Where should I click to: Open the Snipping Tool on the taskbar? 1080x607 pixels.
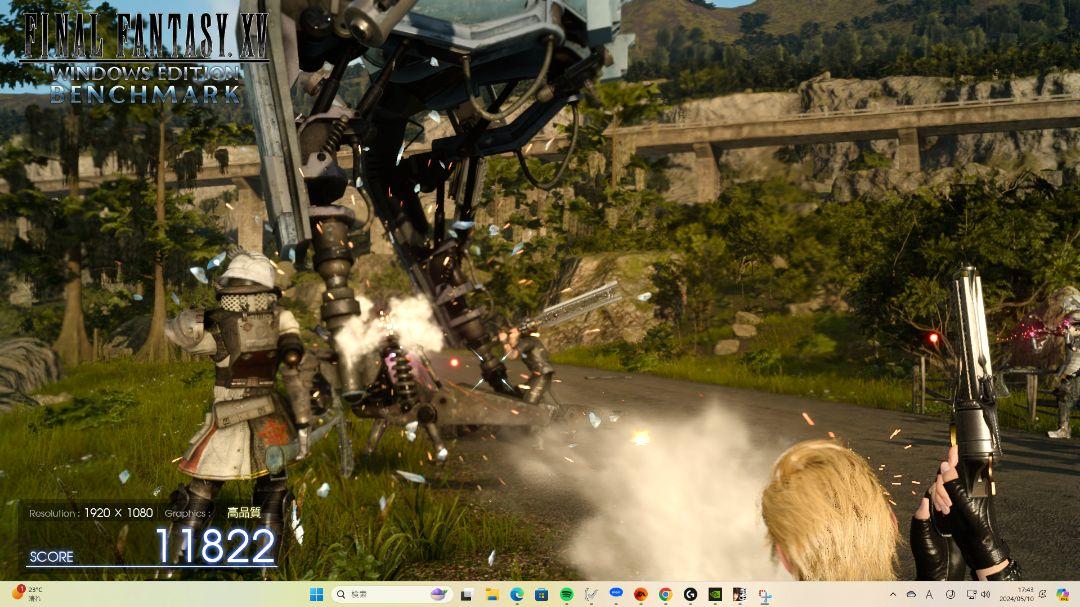tap(765, 595)
